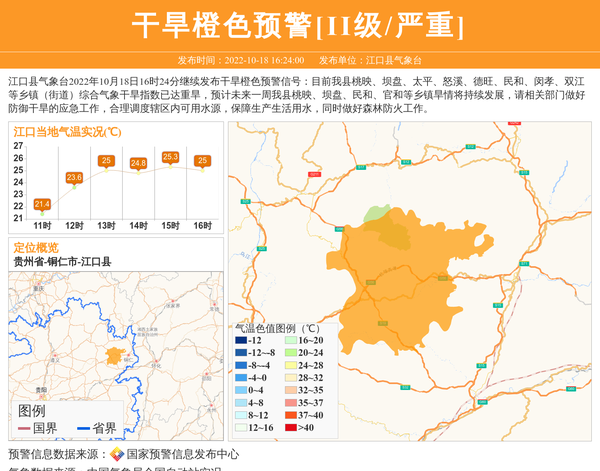600x471 pixels.
Task: Open the 国家预警信息发布中心 source link
Action: (182, 455)
